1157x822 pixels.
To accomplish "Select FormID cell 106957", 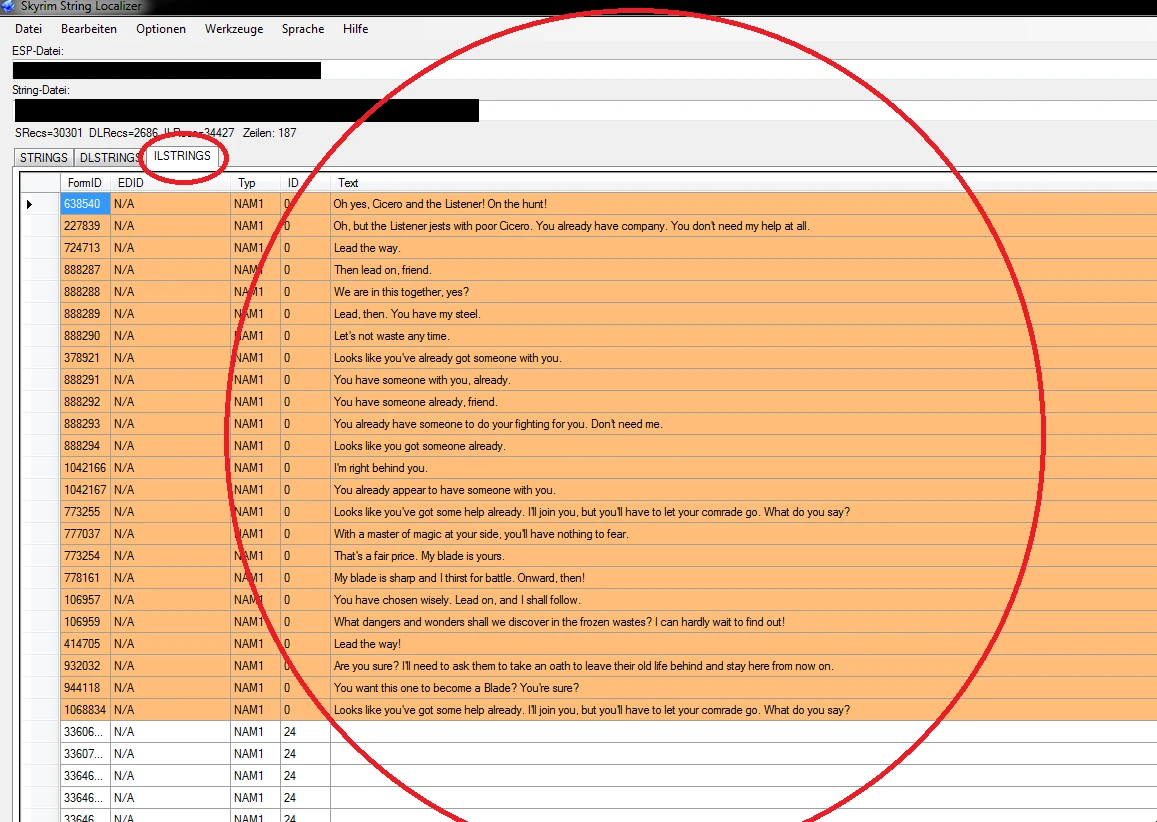I will click(85, 600).
